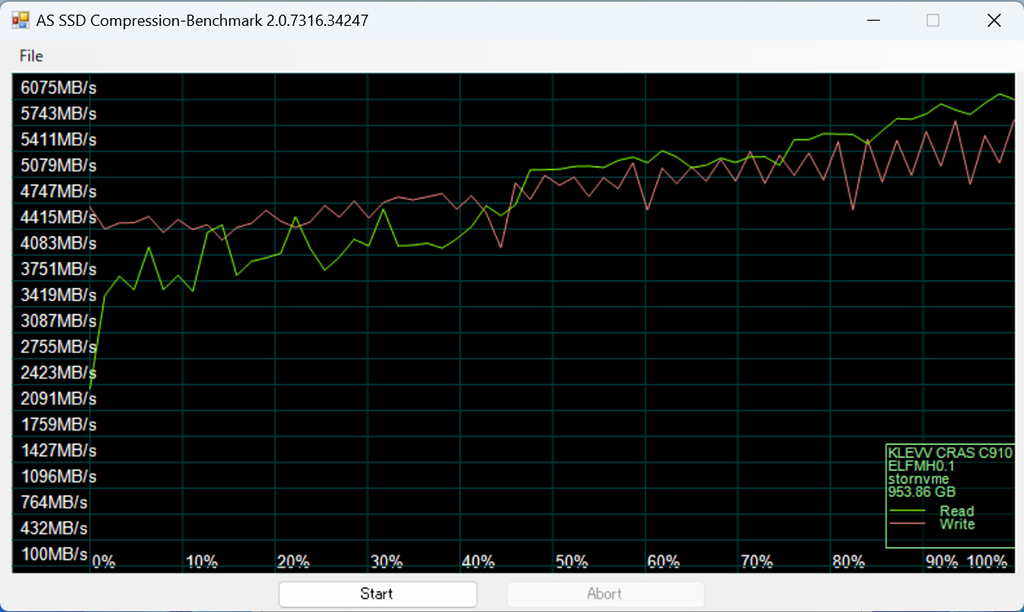
Task: Open the File menu
Action: tap(31, 56)
